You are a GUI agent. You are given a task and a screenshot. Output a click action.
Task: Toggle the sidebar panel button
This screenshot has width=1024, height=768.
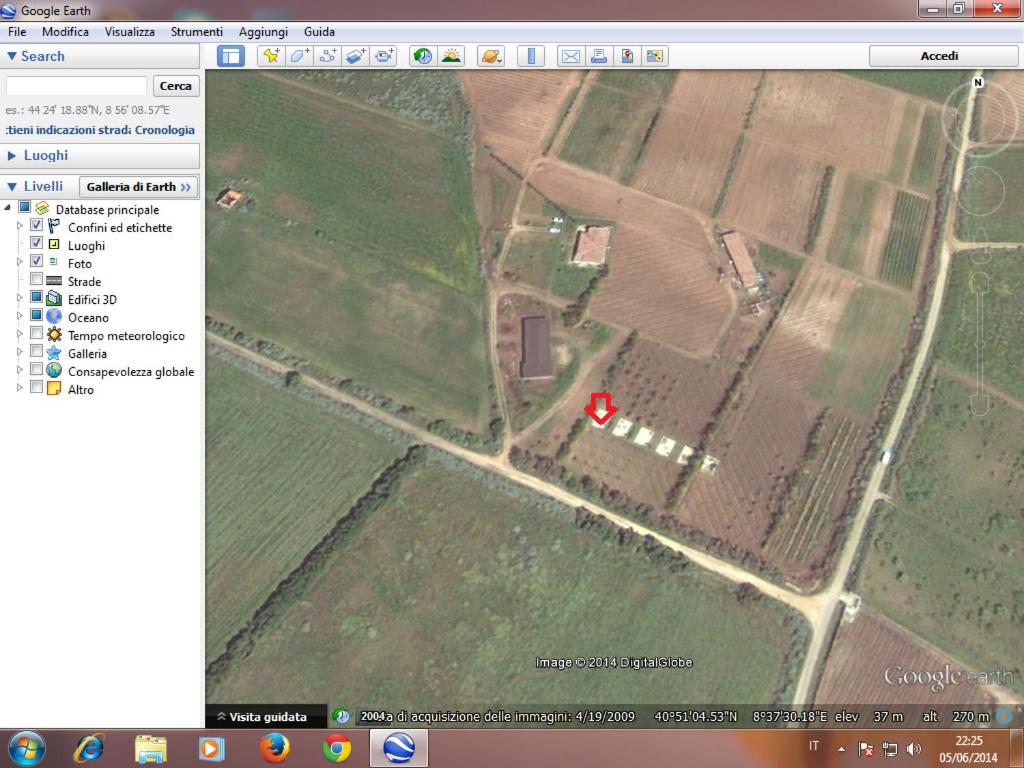(x=231, y=56)
